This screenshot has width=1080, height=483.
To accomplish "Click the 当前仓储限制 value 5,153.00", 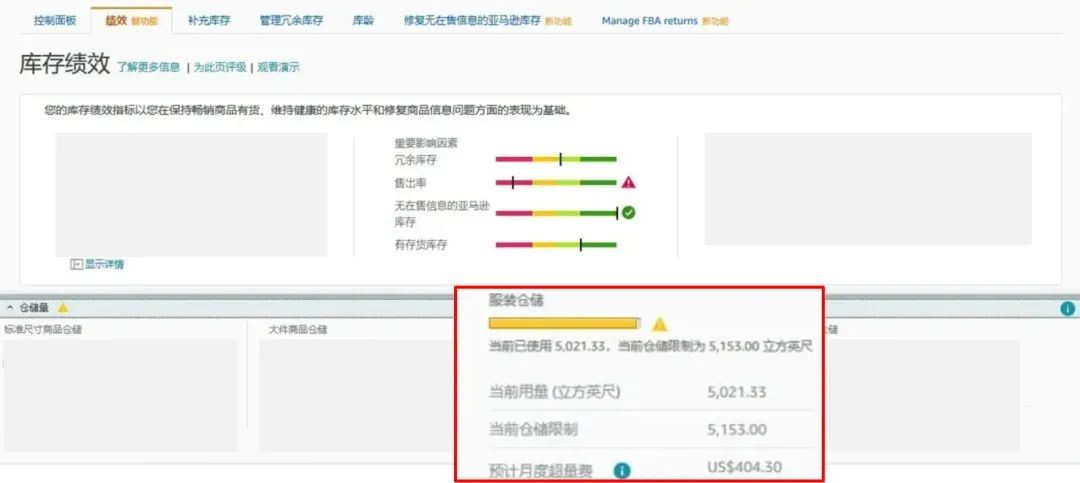I will pyautogui.click(x=737, y=430).
